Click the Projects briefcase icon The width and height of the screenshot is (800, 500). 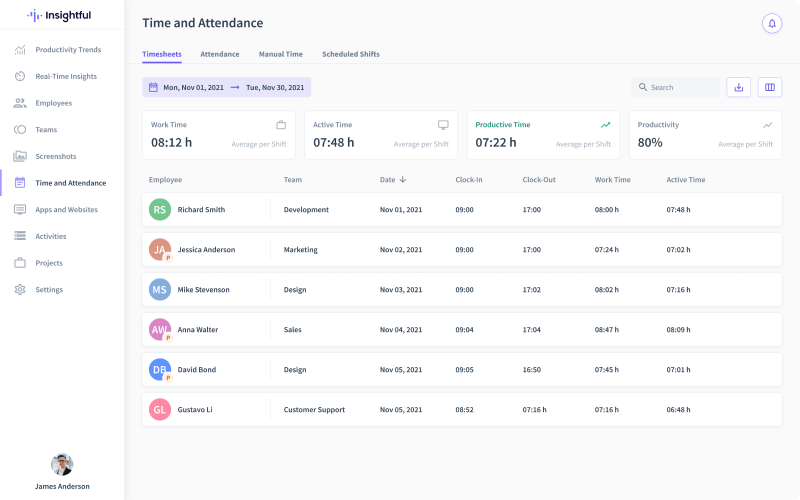click(20, 263)
